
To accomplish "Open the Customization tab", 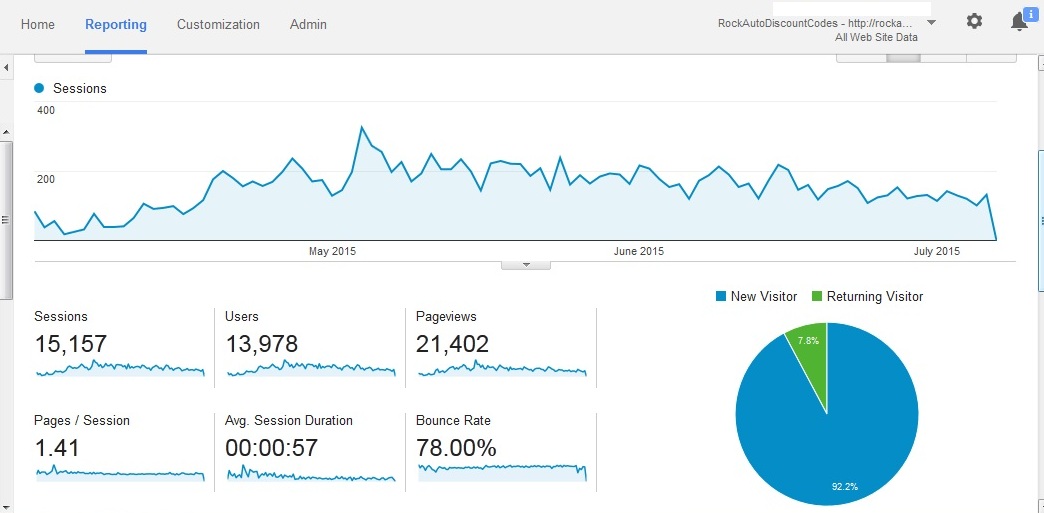I will point(218,25).
